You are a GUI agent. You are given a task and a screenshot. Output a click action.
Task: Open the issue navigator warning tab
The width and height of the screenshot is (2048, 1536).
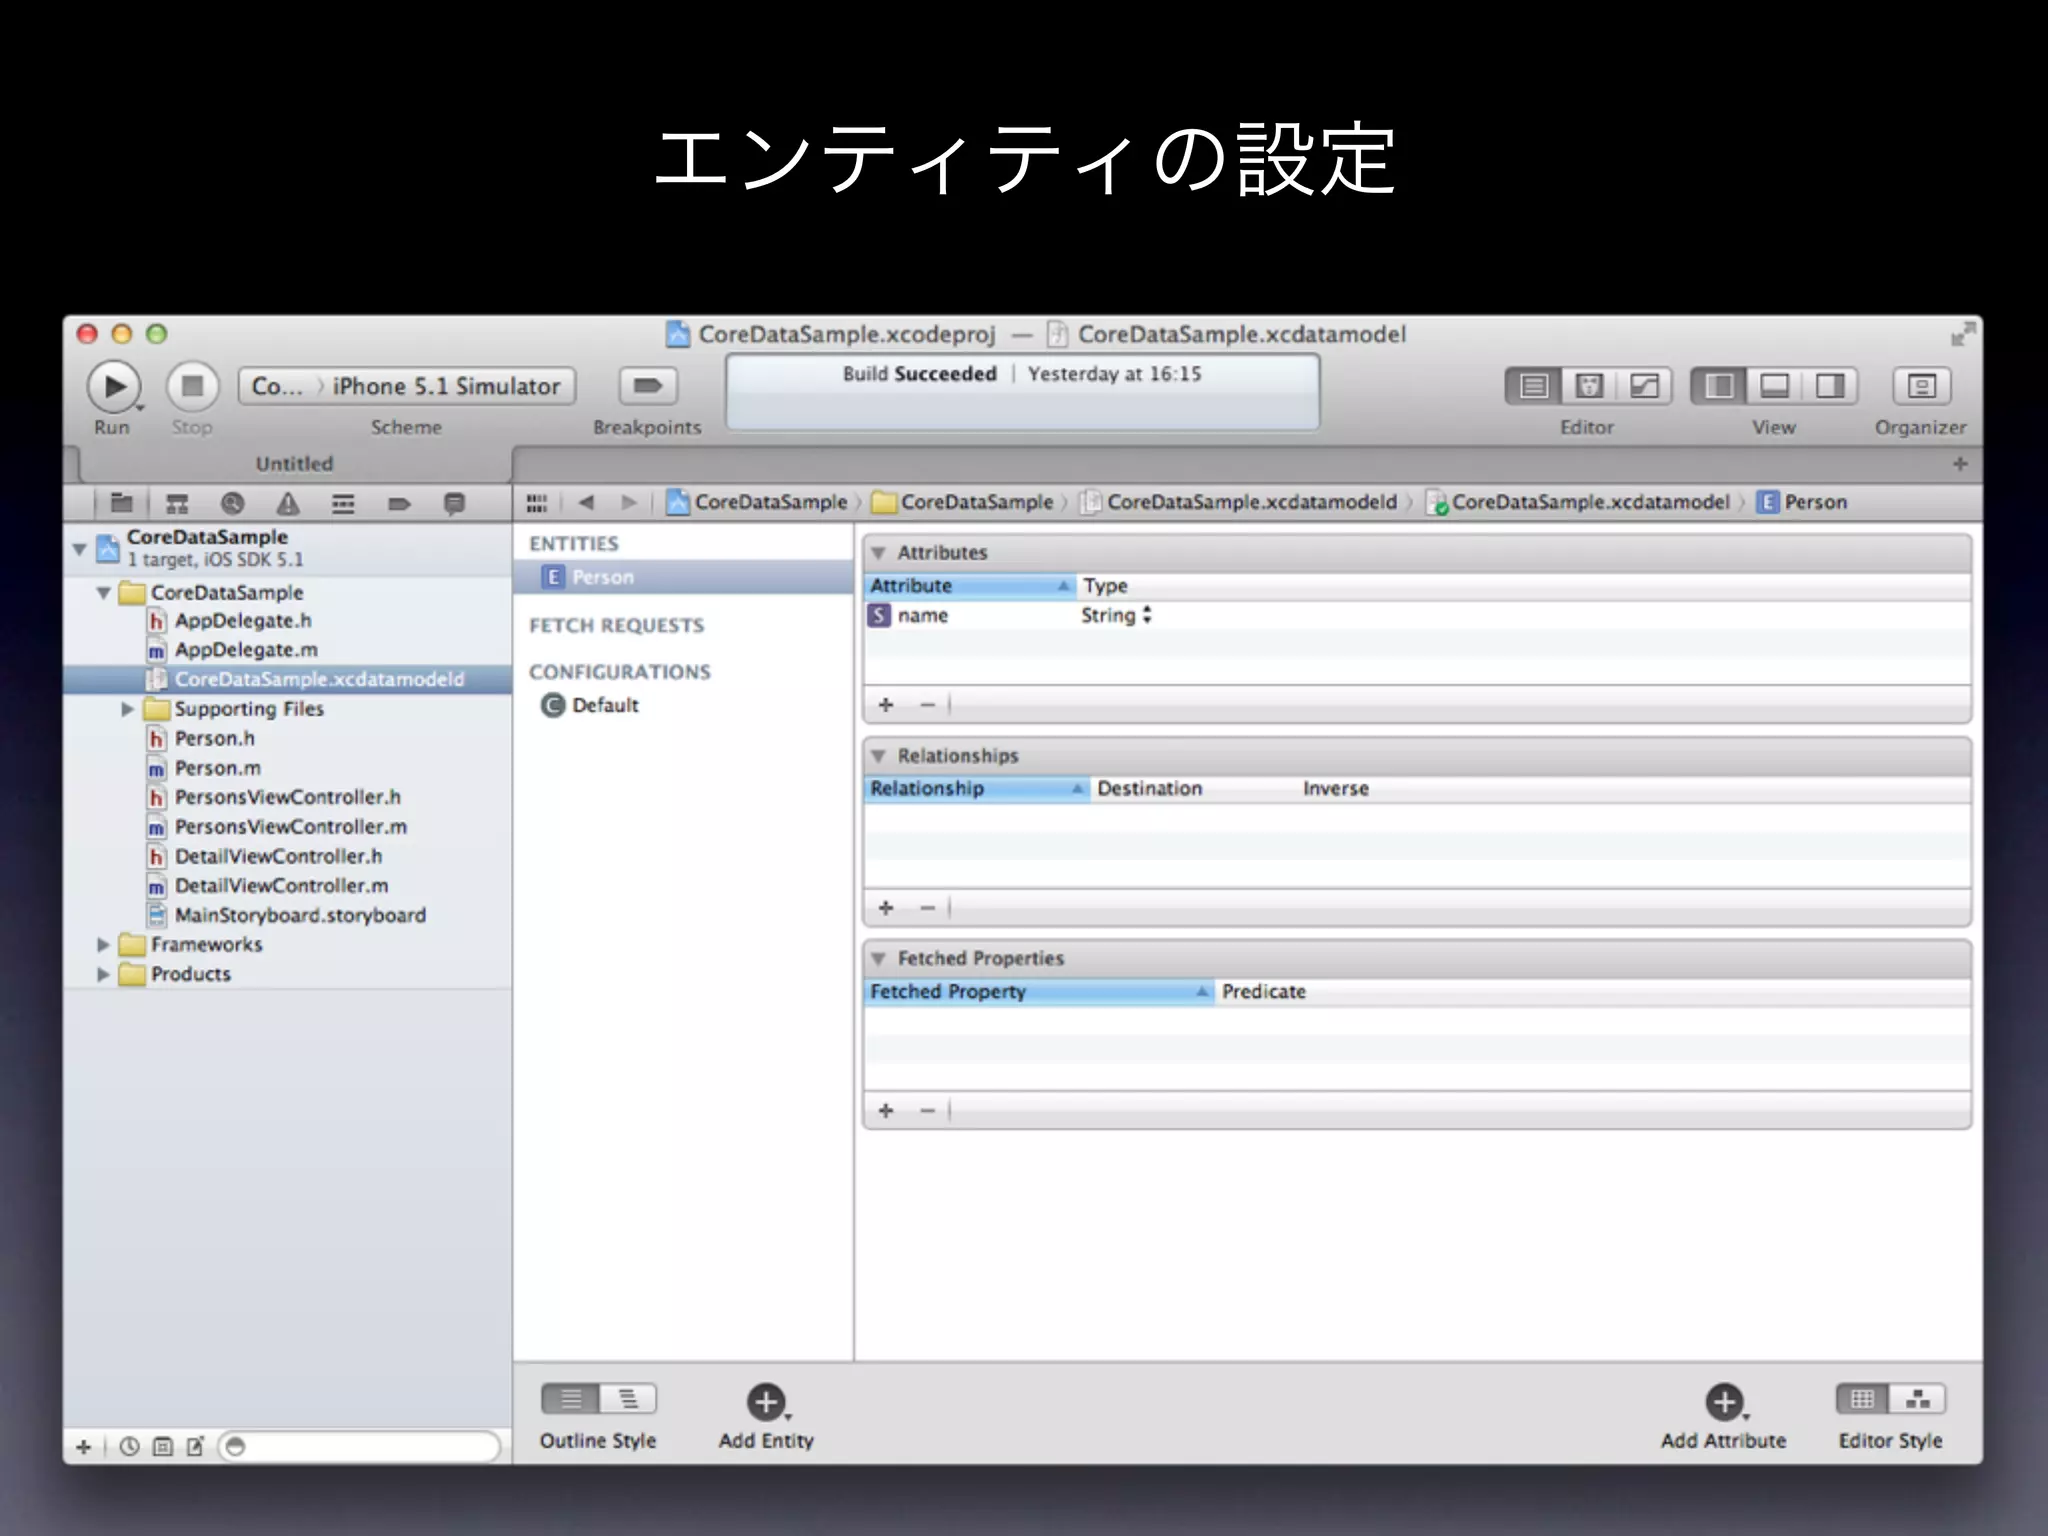[x=288, y=503]
